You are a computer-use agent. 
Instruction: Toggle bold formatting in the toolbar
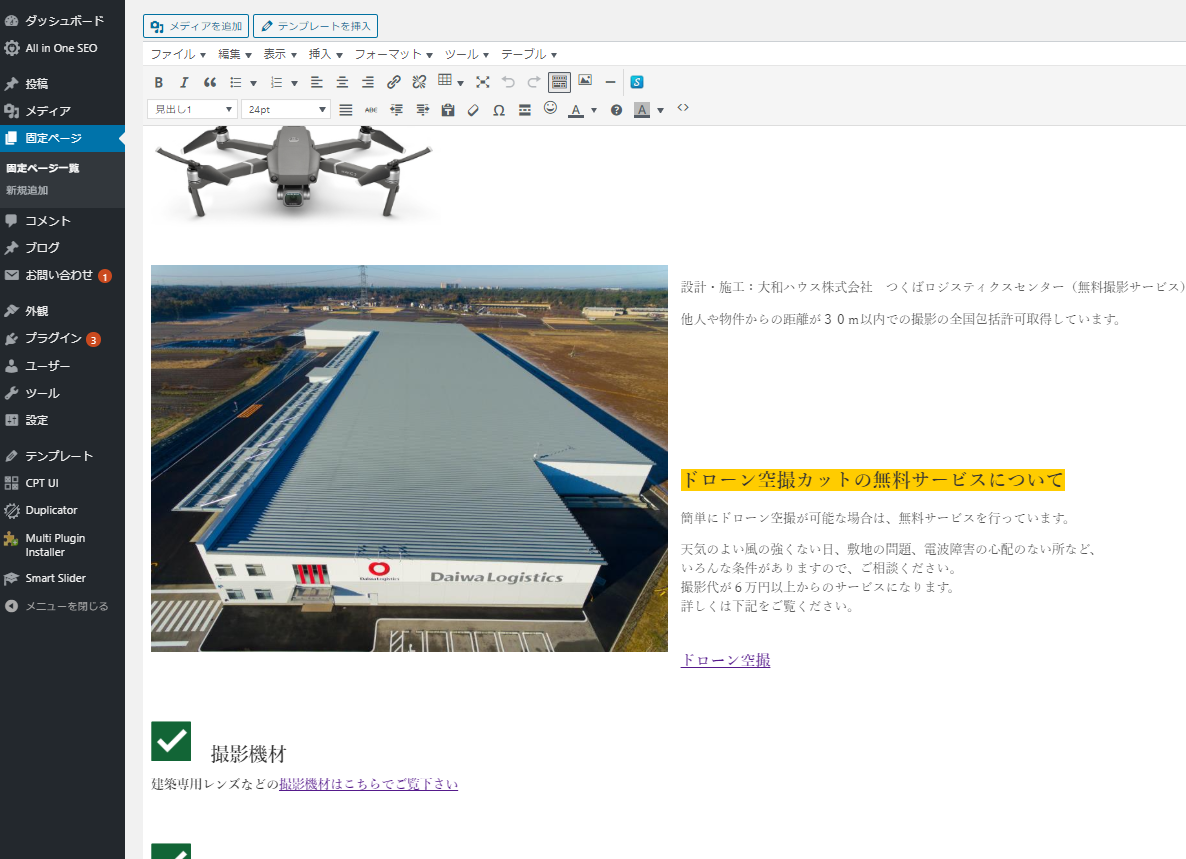click(158, 82)
